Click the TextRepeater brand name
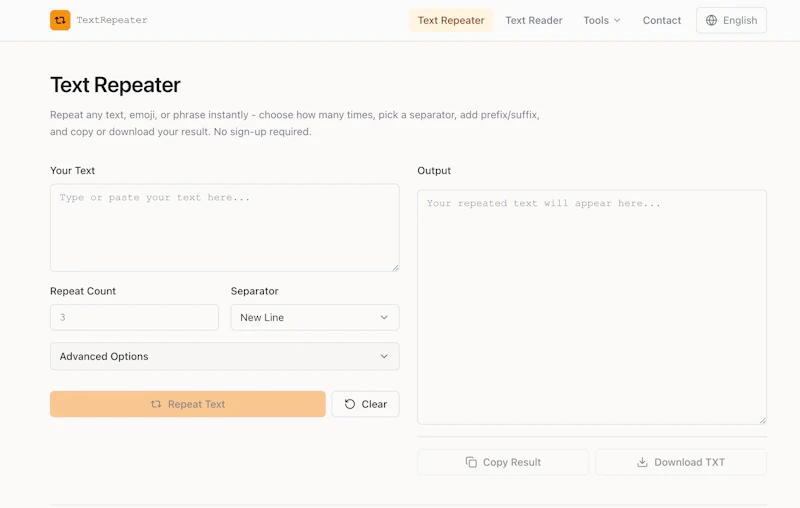The image size is (800, 508). 112,20
